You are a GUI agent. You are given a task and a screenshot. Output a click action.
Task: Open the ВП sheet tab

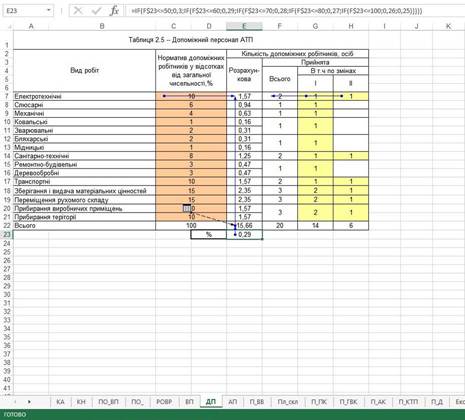[189, 402]
